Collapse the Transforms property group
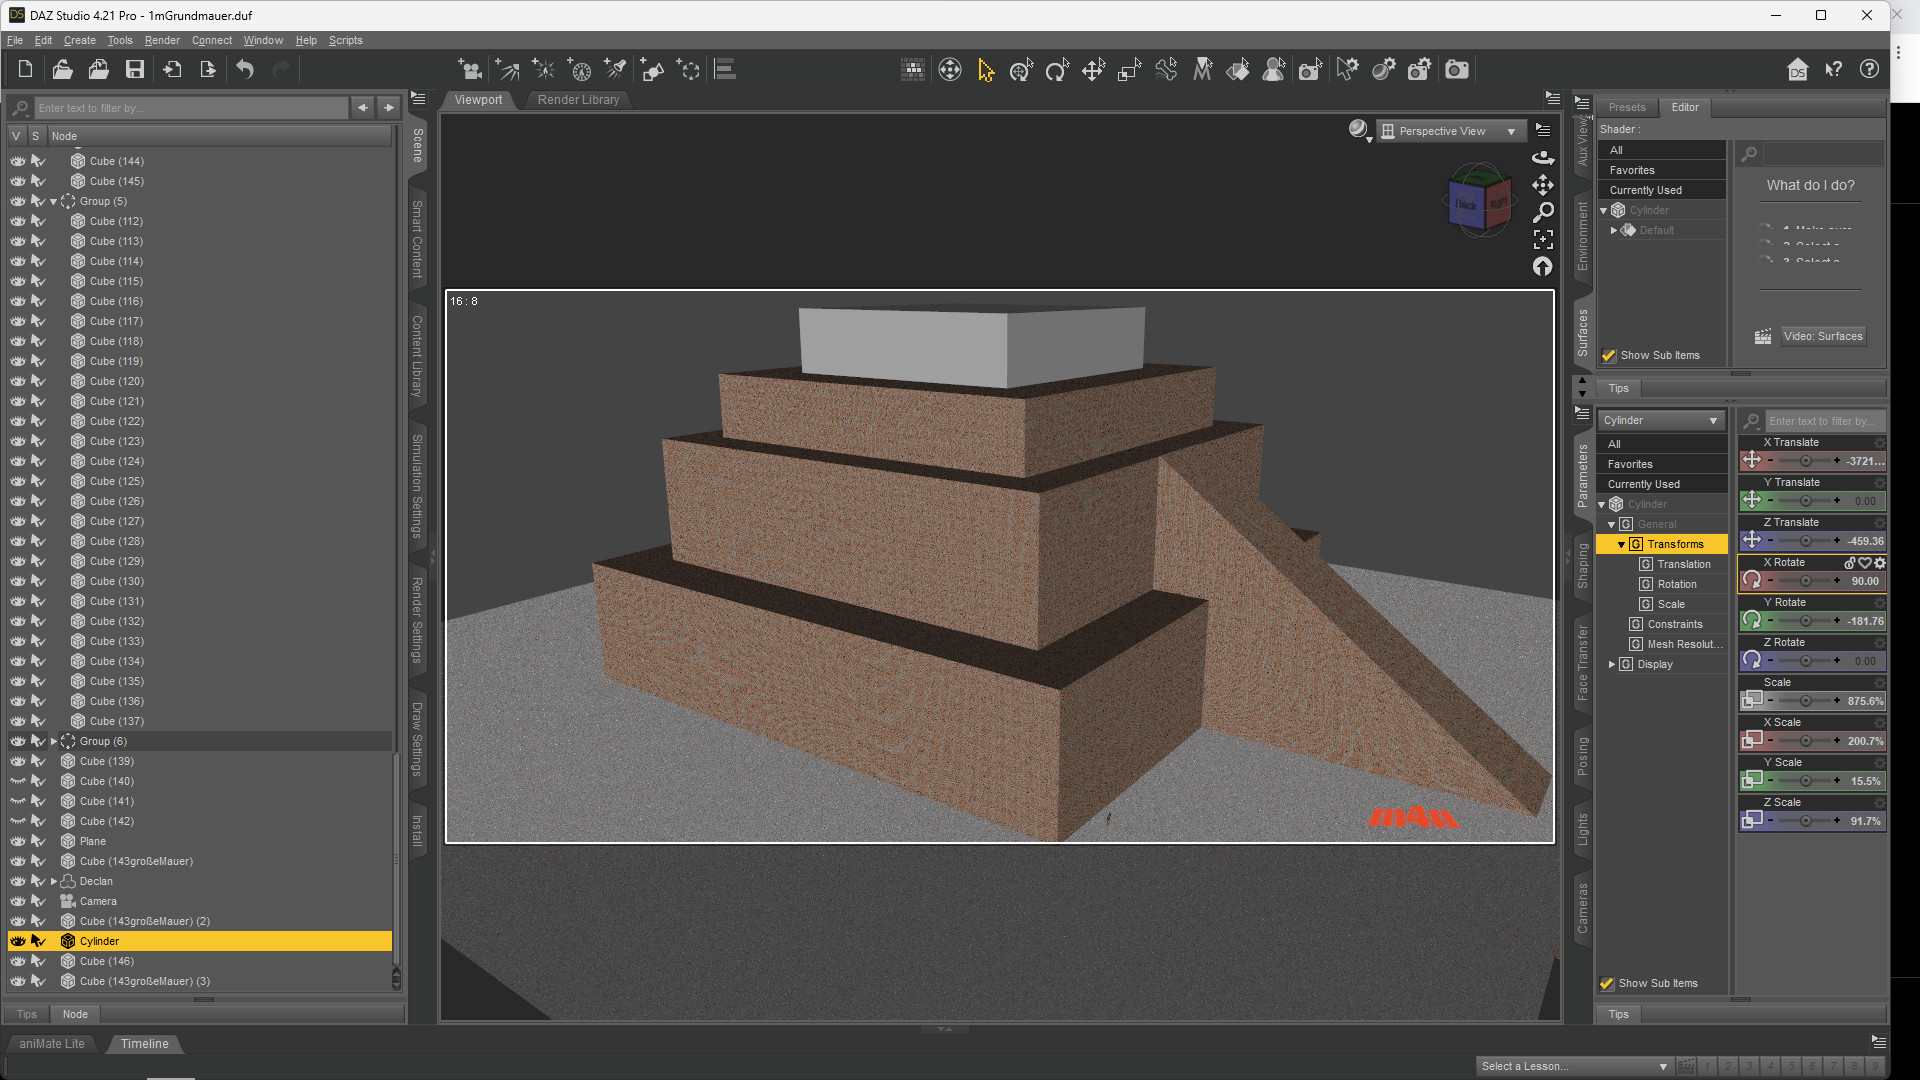This screenshot has width=1920, height=1080. point(1621,545)
